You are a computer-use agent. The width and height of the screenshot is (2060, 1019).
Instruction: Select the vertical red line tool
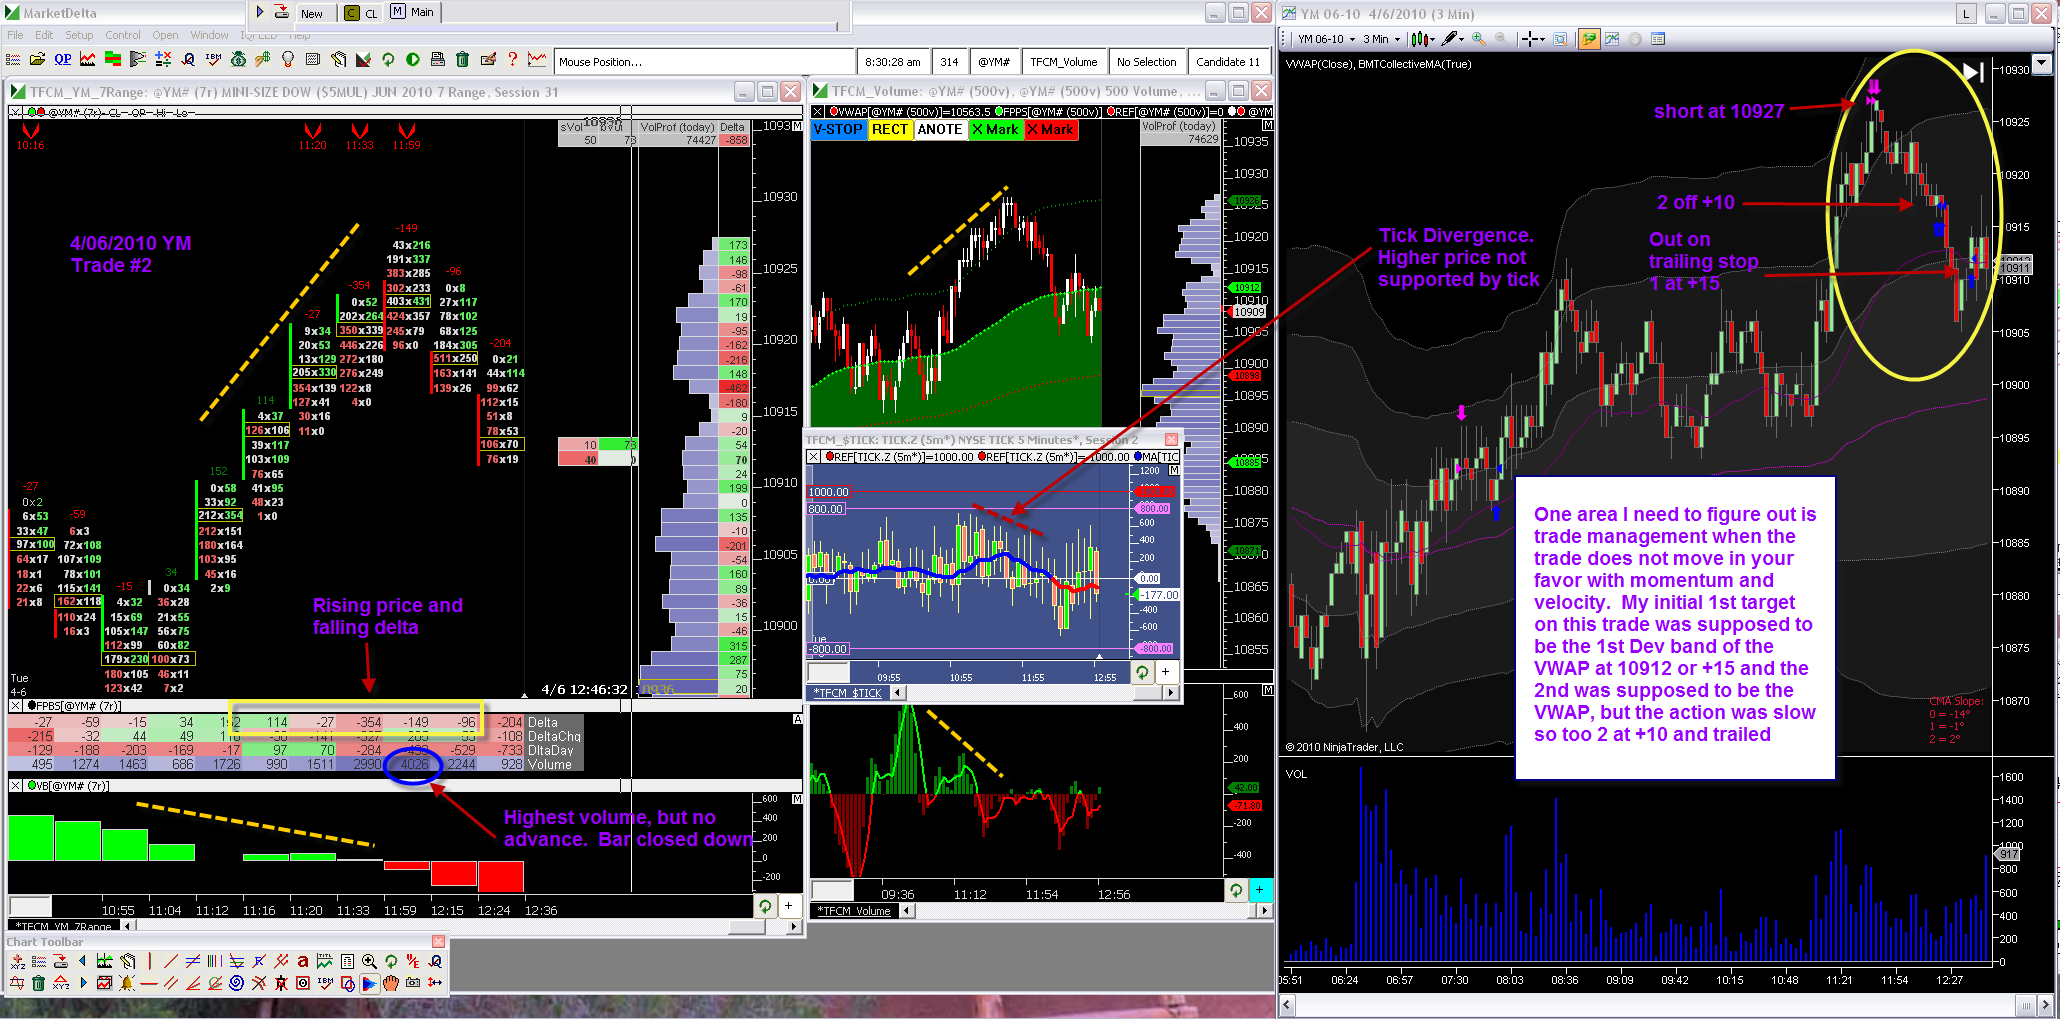point(149,961)
